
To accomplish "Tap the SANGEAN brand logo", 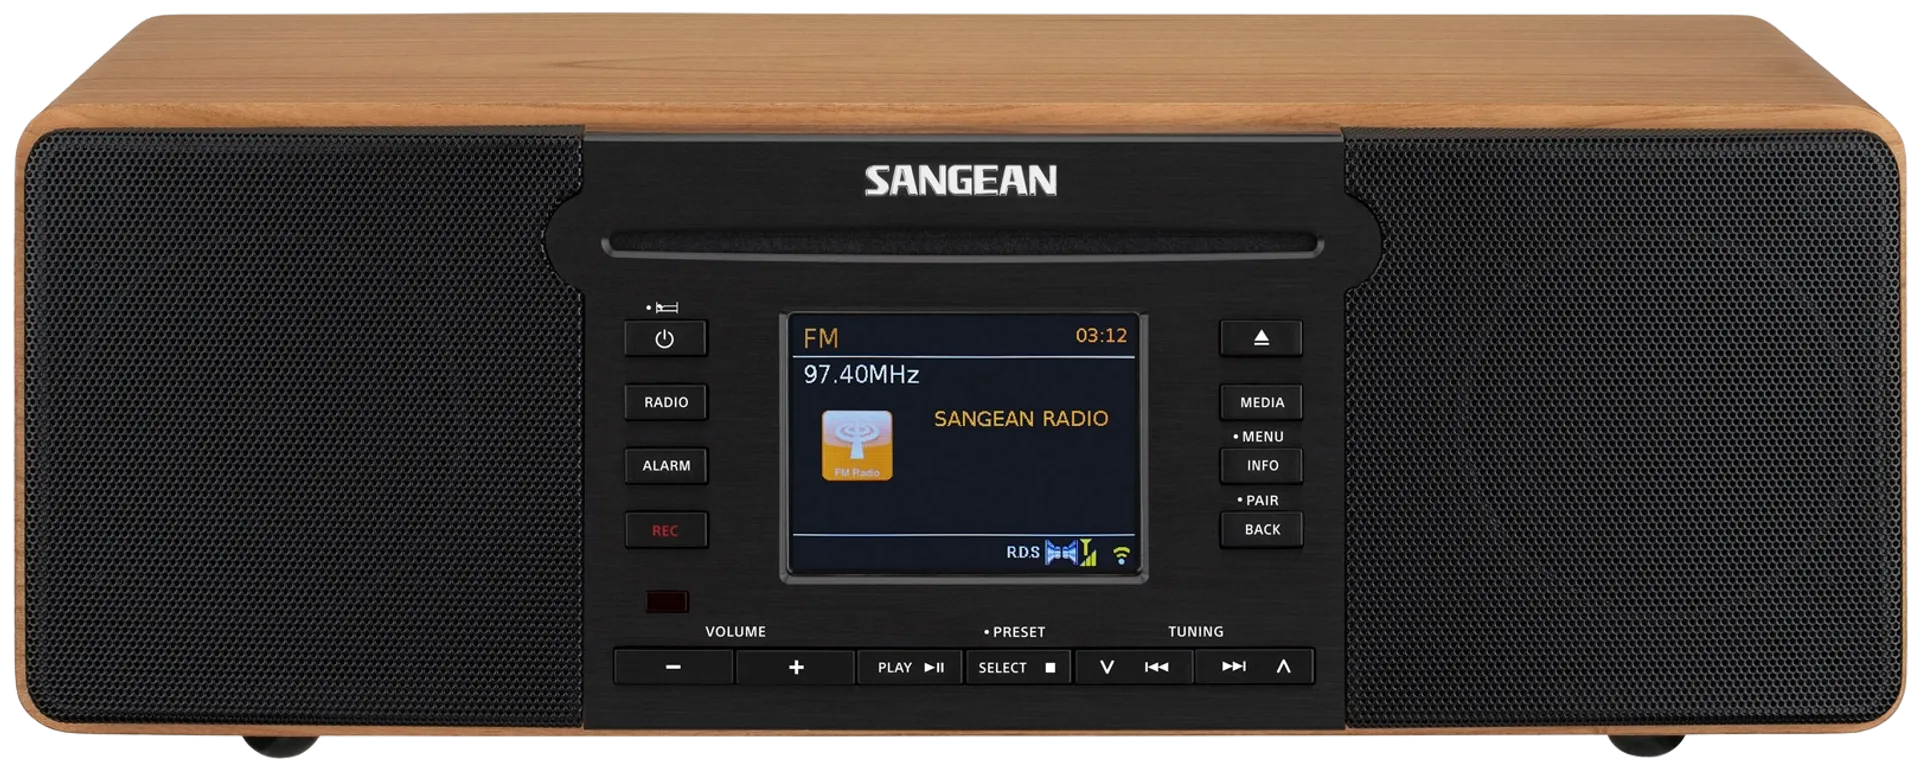I will (960, 181).
